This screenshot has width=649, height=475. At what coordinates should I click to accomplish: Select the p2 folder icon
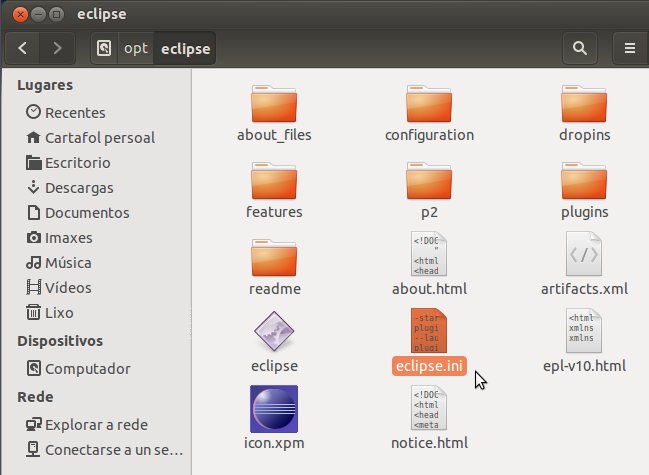pyautogui.click(x=429, y=181)
